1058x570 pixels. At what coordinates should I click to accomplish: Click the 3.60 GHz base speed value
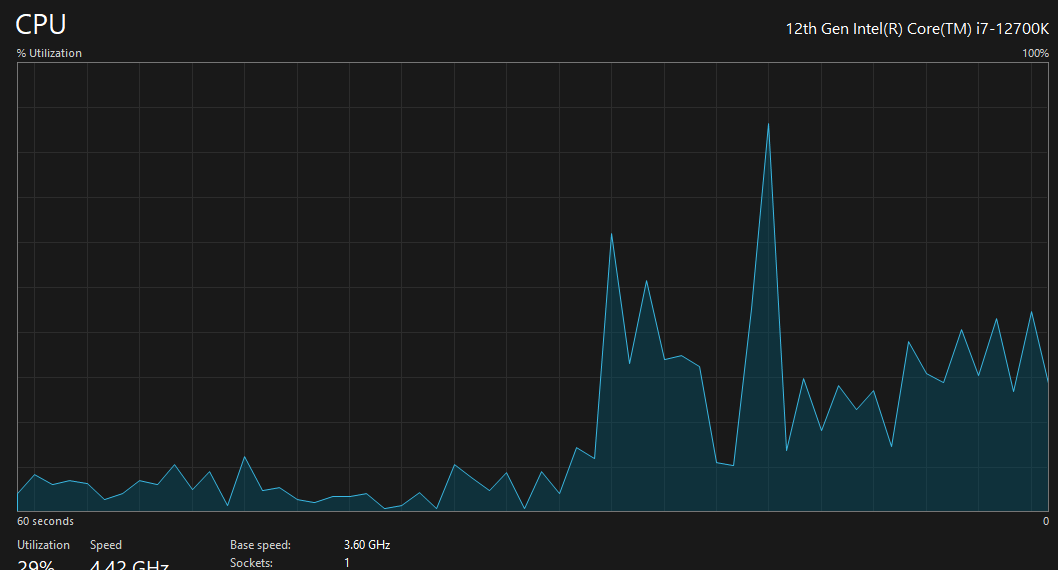pyautogui.click(x=367, y=545)
